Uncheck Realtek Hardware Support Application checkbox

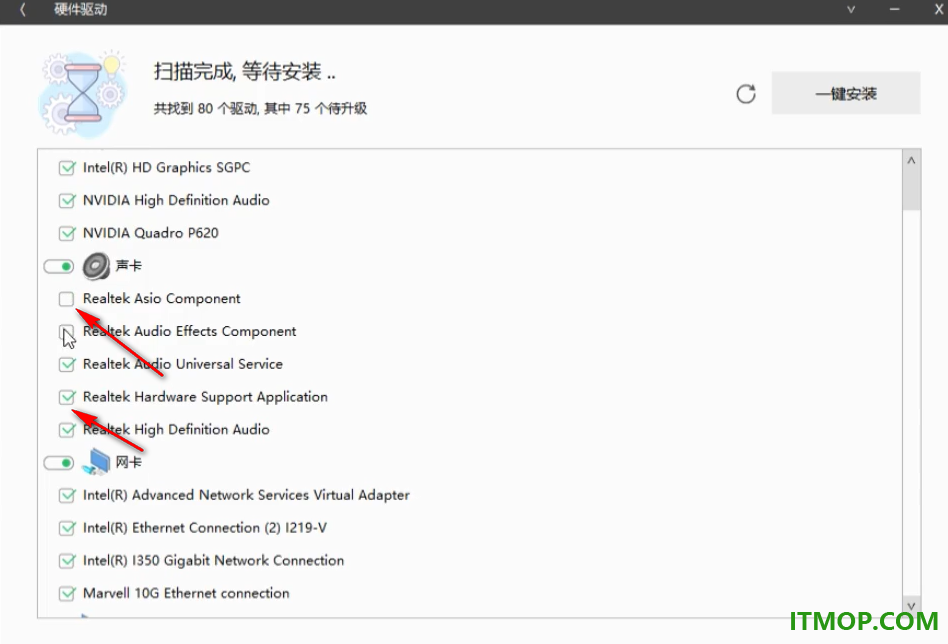coord(67,397)
